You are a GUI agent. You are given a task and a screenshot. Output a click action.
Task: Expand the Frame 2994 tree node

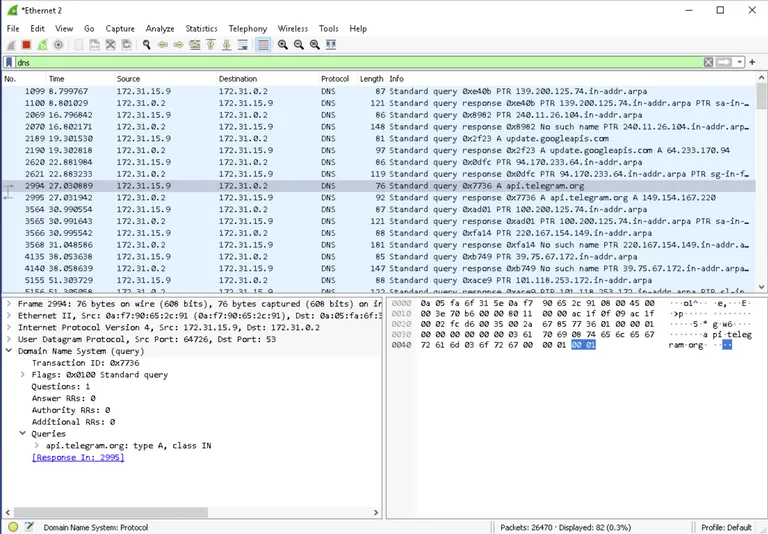(x=9, y=304)
